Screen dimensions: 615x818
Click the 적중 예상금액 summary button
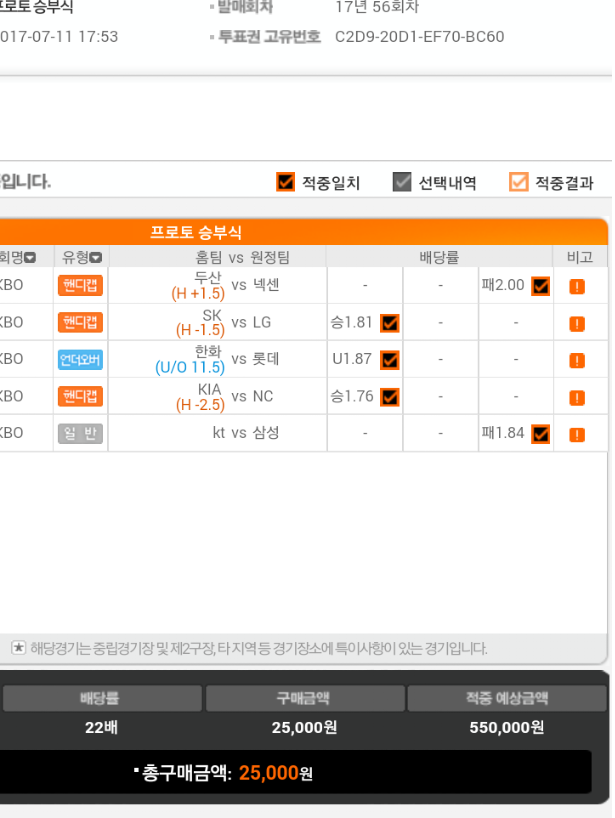point(507,698)
